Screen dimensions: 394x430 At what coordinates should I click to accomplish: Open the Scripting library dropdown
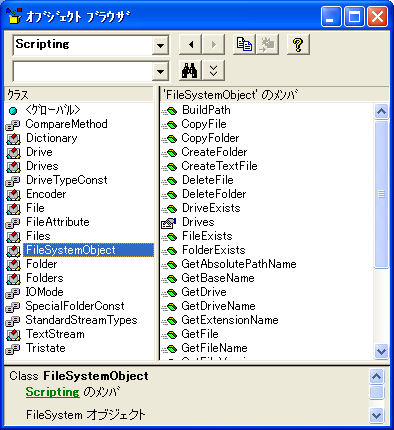point(160,45)
